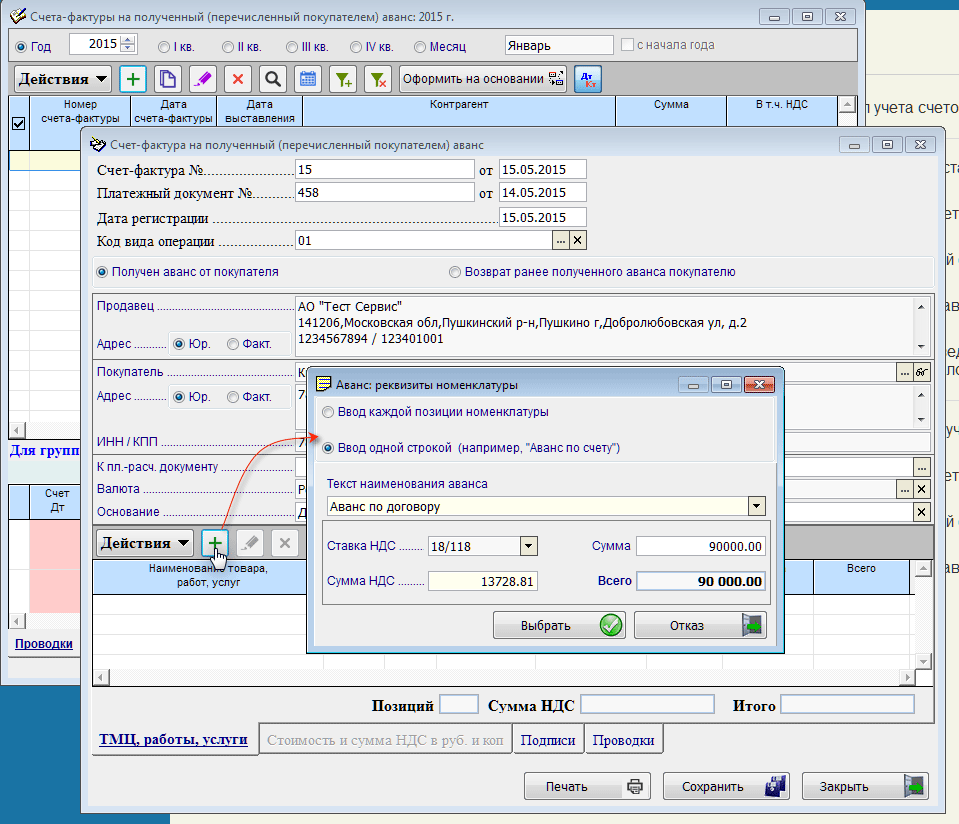Select the Месяц period radio button
This screenshot has height=824, width=959.
point(420,46)
